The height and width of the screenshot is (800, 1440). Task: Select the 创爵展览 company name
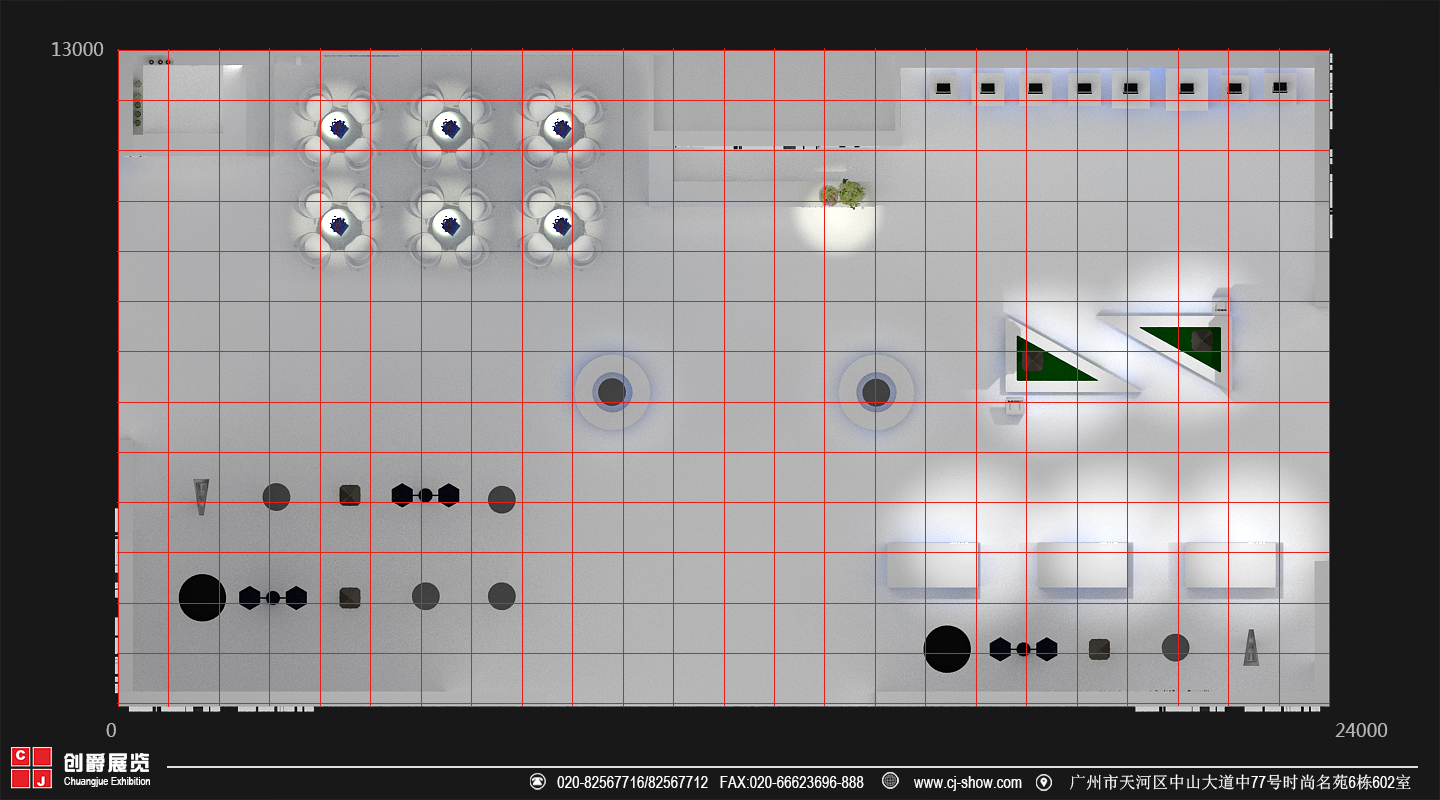click(x=107, y=762)
